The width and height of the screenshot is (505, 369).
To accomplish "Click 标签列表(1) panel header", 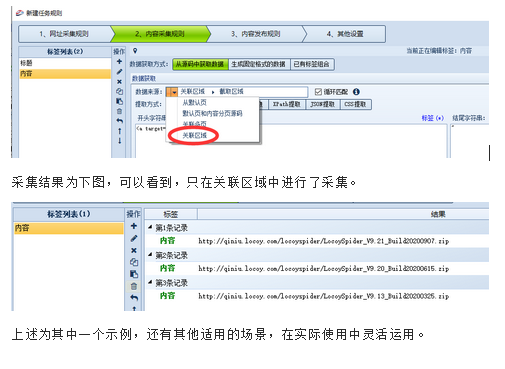I will 69,214.
